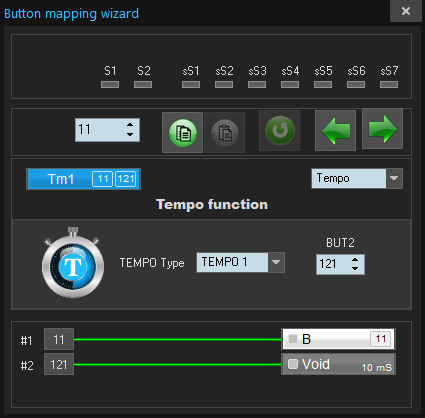The image size is (425, 418).
Task: Click the #2 input box showing 121
Action: [59, 364]
